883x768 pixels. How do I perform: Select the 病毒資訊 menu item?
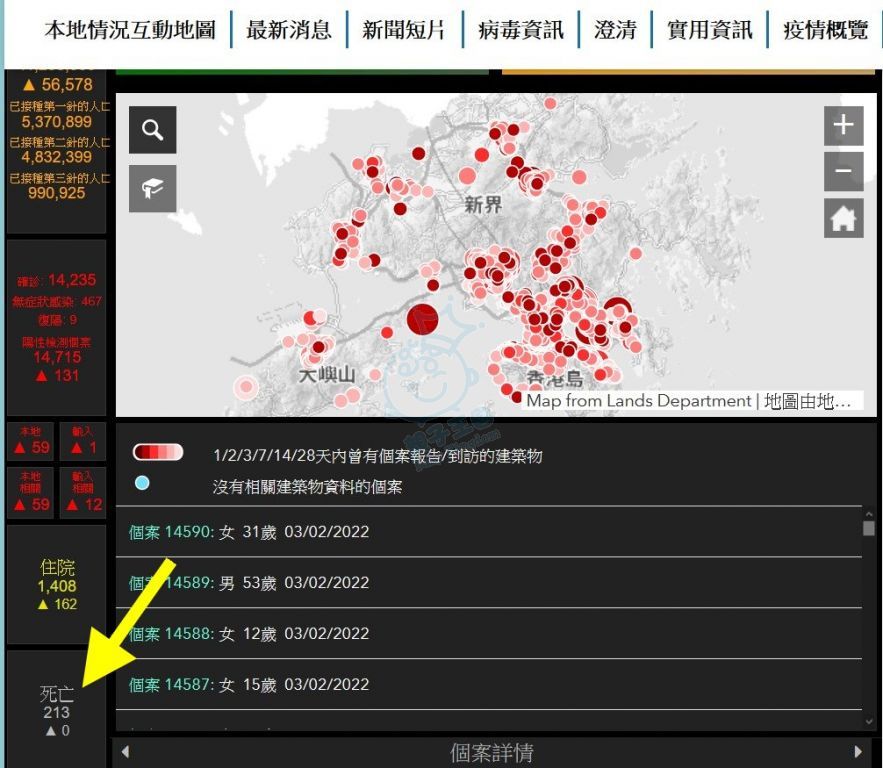pos(521,30)
